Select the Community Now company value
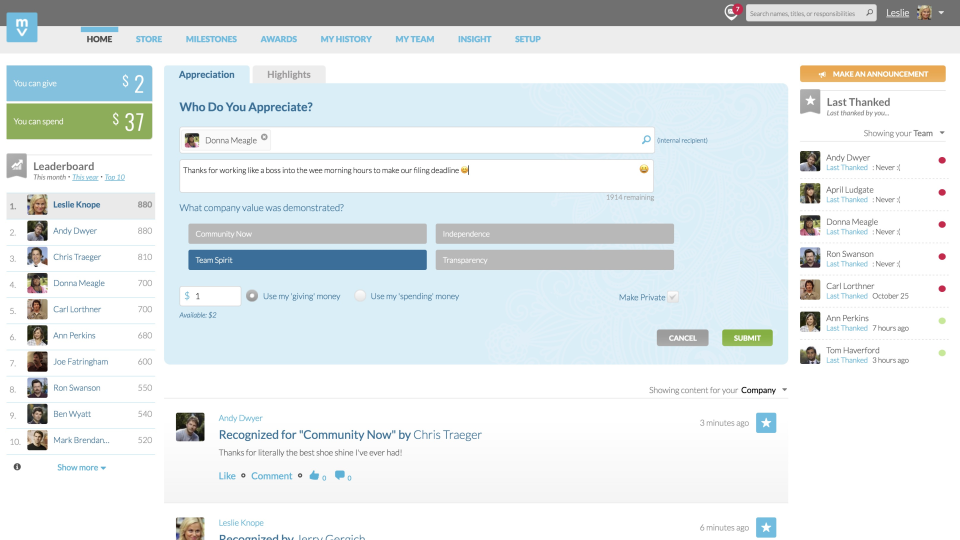The height and width of the screenshot is (540, 960). pyautogui.click(x=307, y=234)
